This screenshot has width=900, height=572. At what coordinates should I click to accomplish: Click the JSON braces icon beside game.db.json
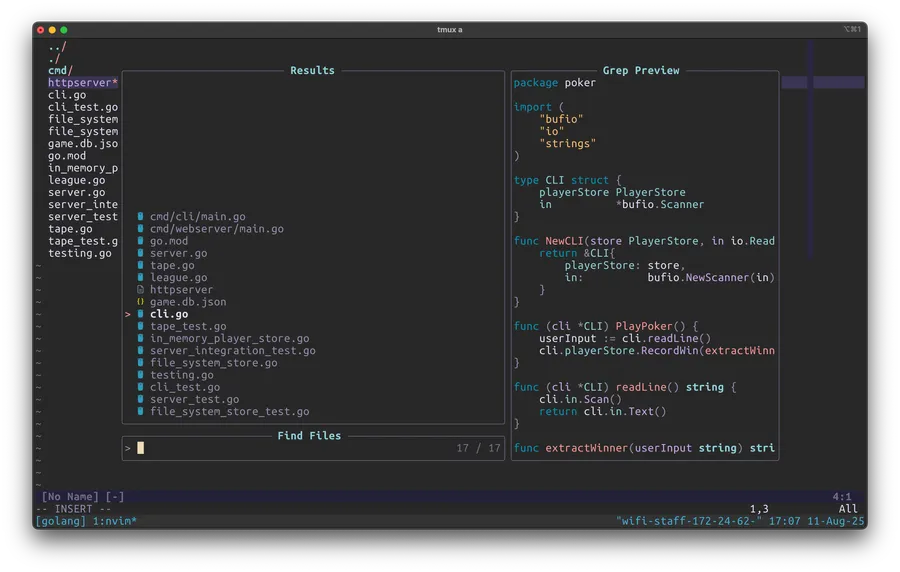tap(140, 302)
